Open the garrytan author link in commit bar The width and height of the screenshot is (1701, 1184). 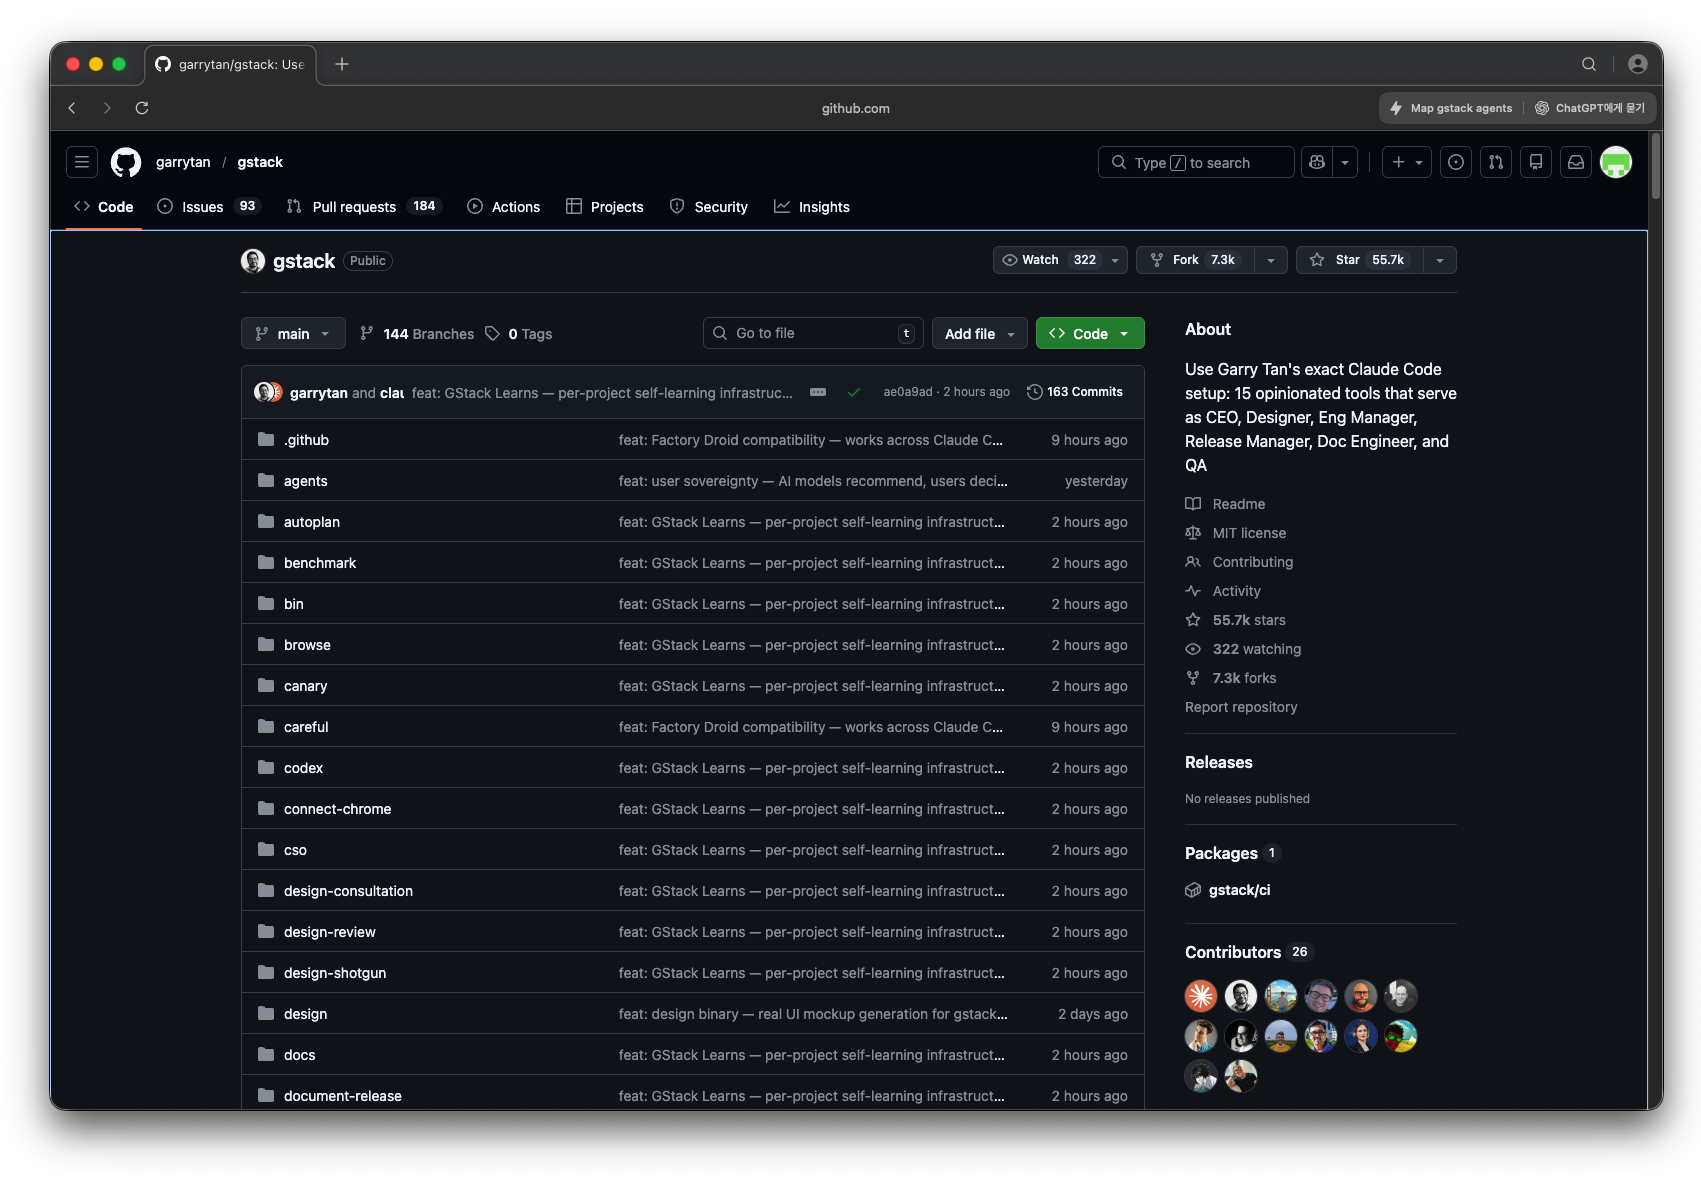[319, 393]
